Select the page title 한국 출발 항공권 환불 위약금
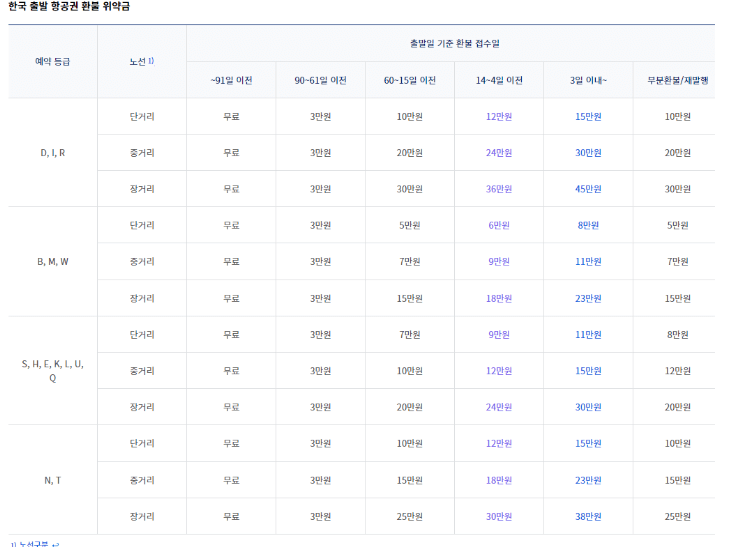 tap(69, 6)
